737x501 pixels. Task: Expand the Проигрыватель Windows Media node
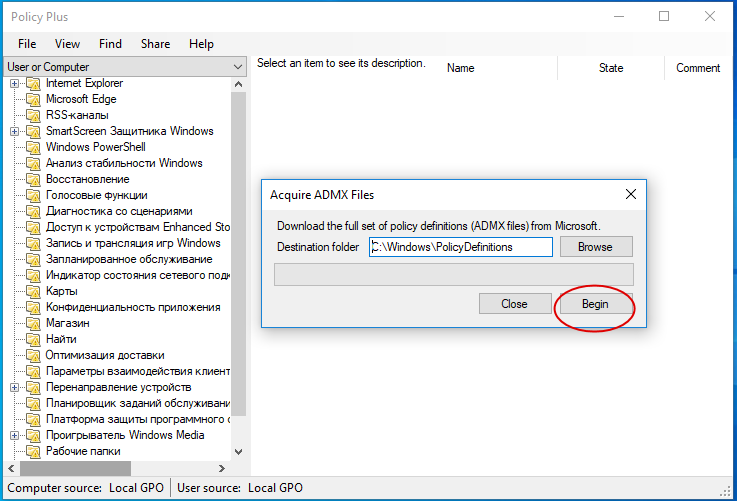pyautogui.click(x=15, y=435)
